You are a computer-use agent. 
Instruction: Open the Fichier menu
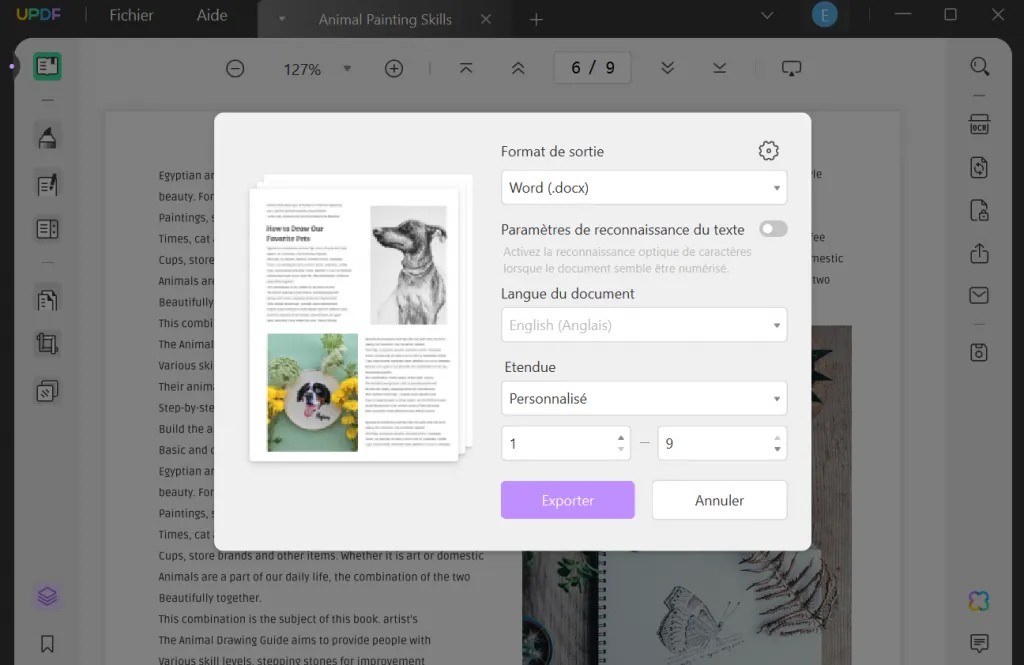click(x=131, y=15)
